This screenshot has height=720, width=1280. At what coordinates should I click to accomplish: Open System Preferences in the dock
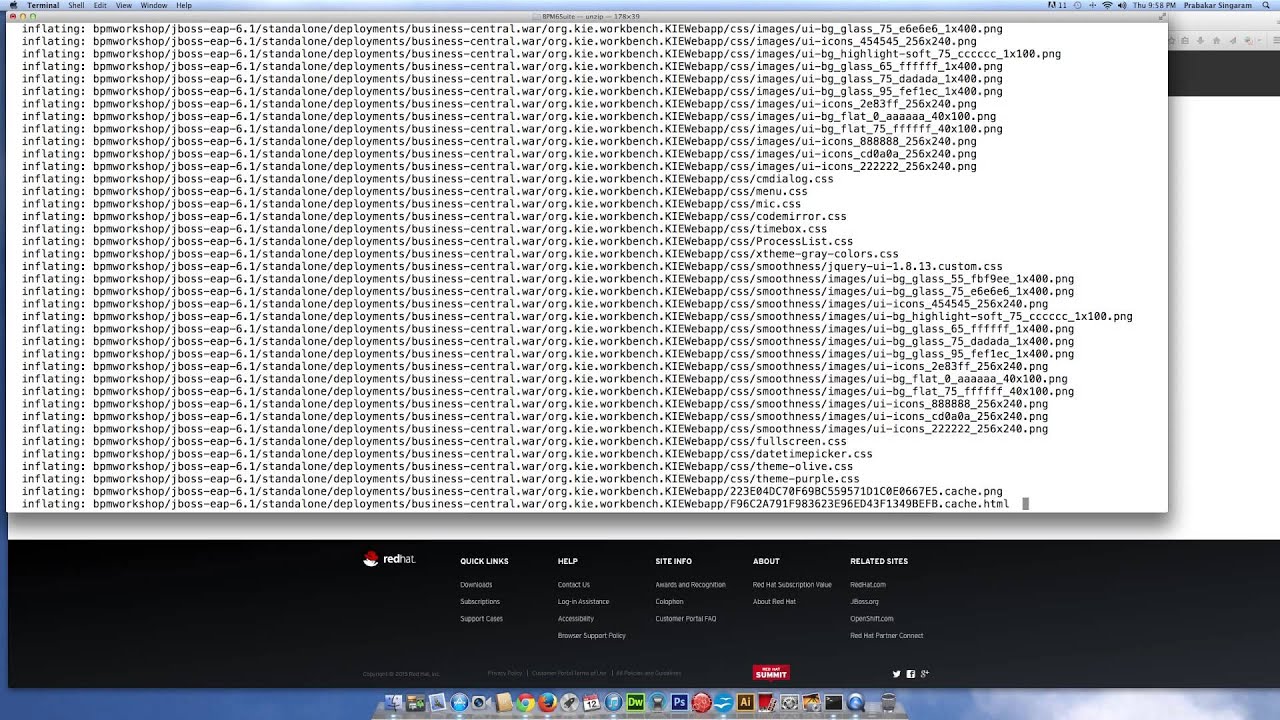789,703
